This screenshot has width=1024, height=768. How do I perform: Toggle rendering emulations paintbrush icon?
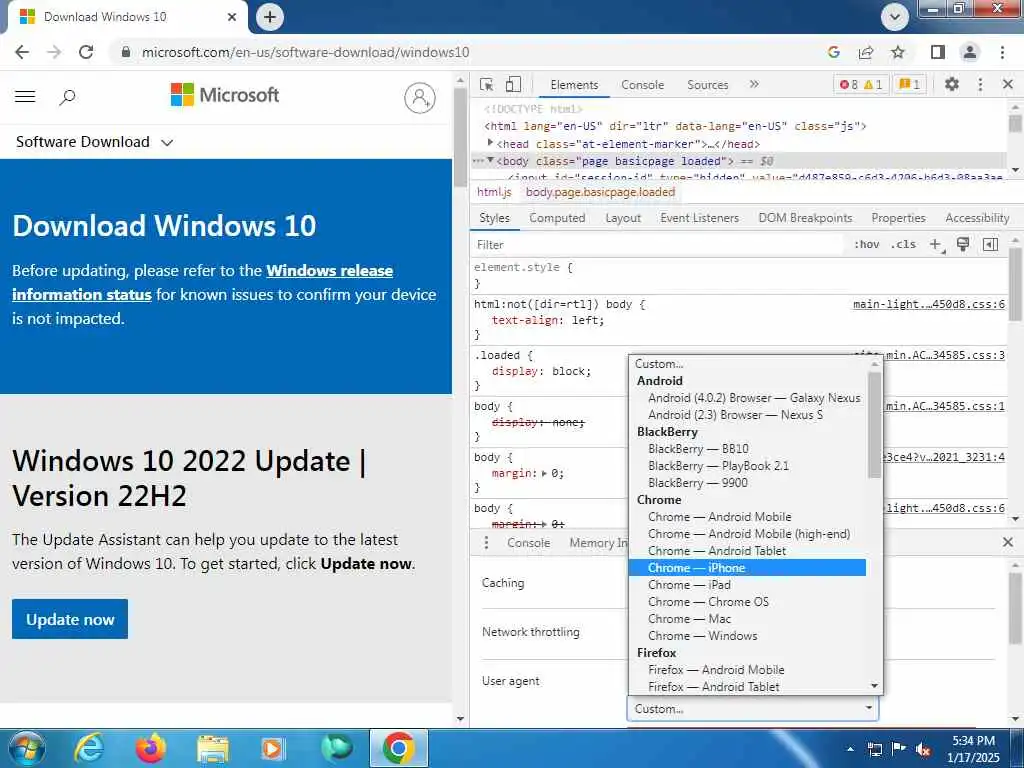(x=963, y=244)
